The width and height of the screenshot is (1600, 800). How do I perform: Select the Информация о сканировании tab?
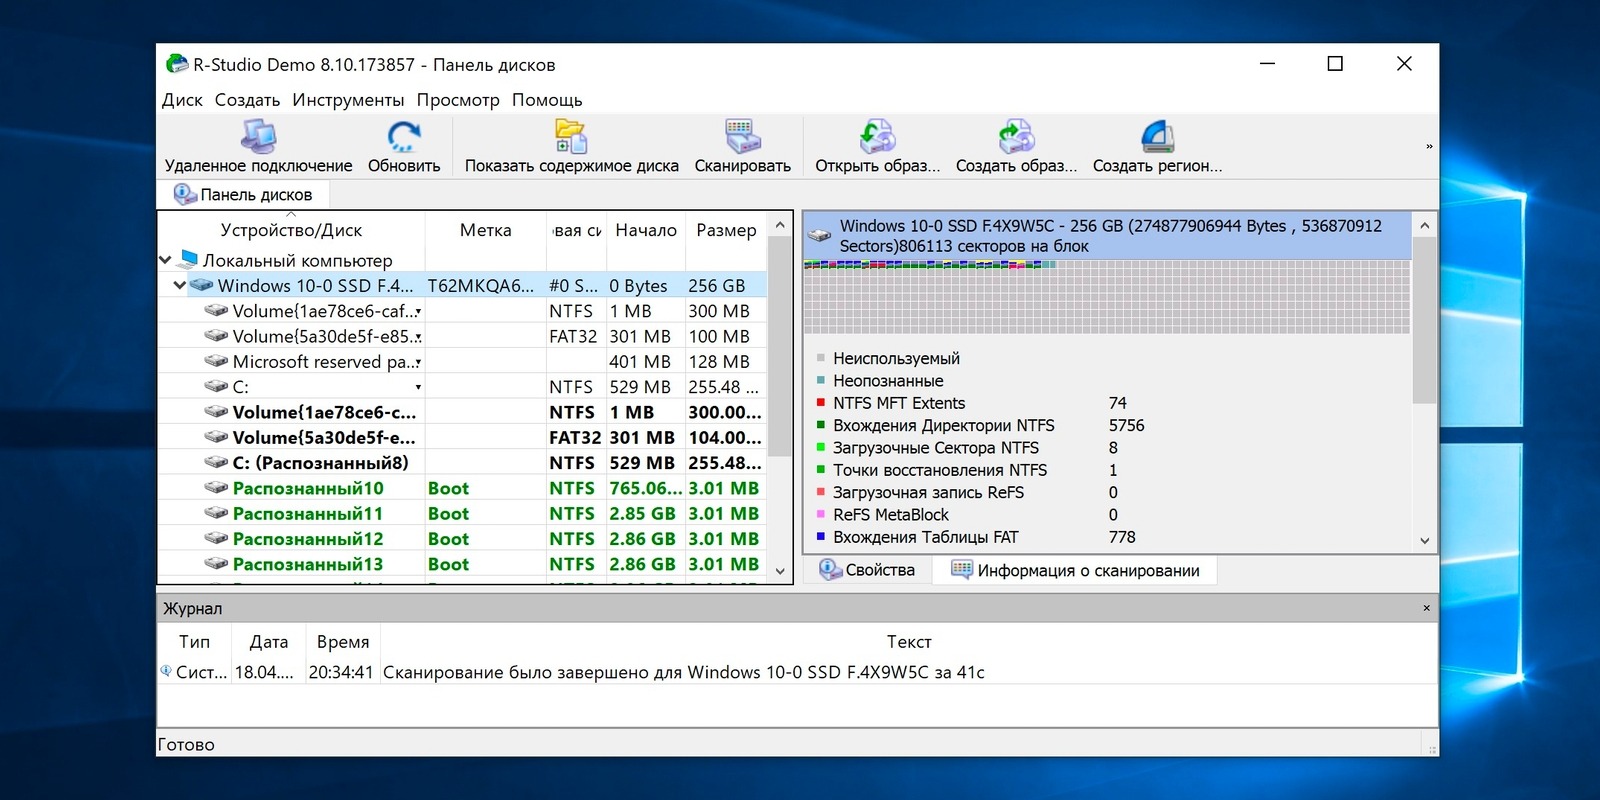1076,570
